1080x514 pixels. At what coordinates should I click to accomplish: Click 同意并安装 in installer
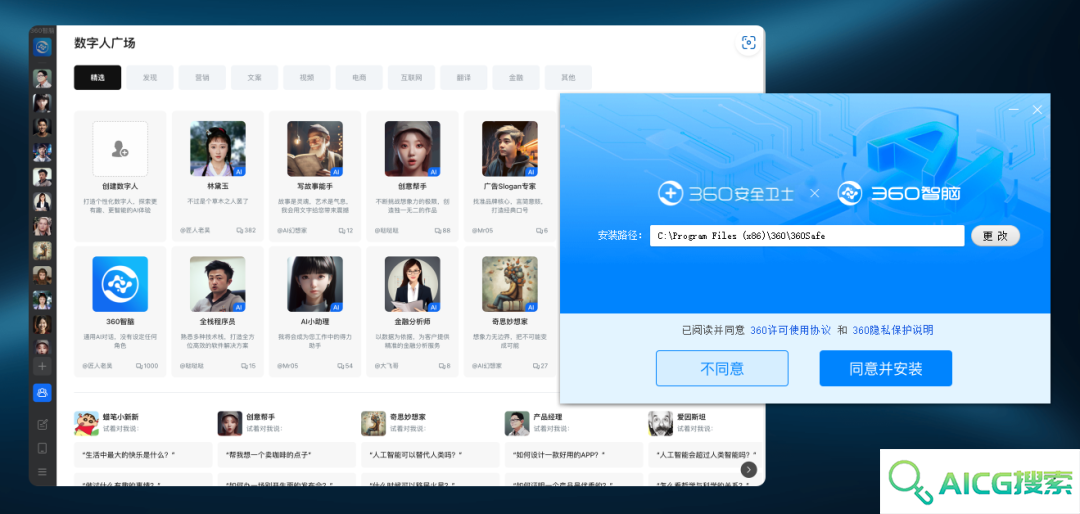[886, 369]
